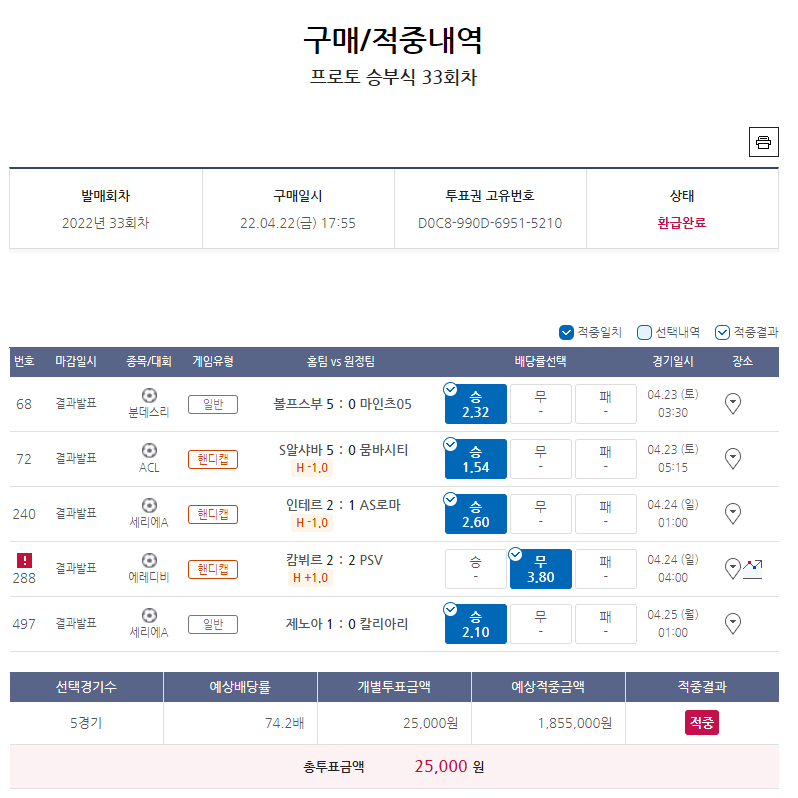Open venue location pin for game 240
Image resolution: width=798 pixels, height=798 pixels.
[732, 514]
